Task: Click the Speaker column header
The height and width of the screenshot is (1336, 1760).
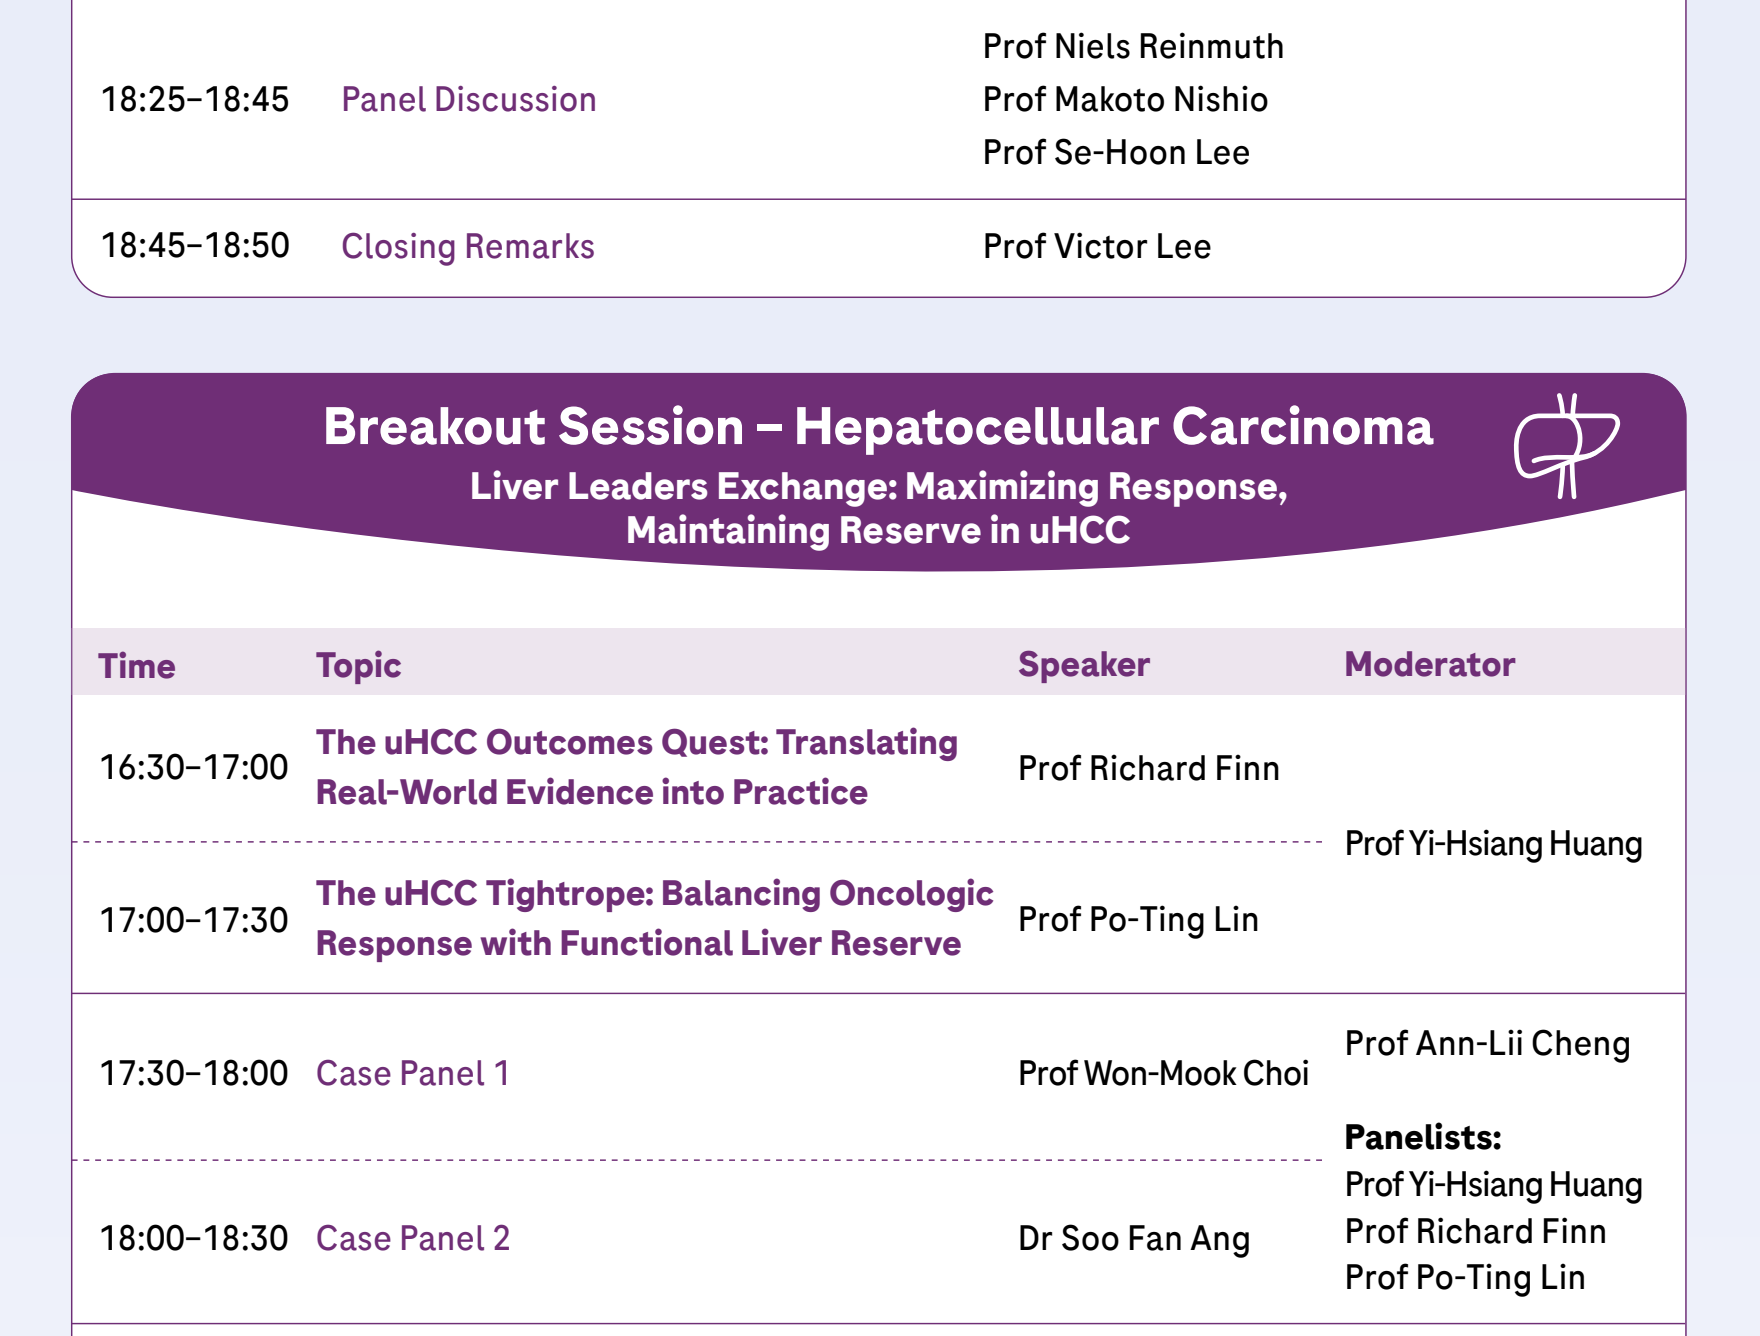Action: 1084,665
